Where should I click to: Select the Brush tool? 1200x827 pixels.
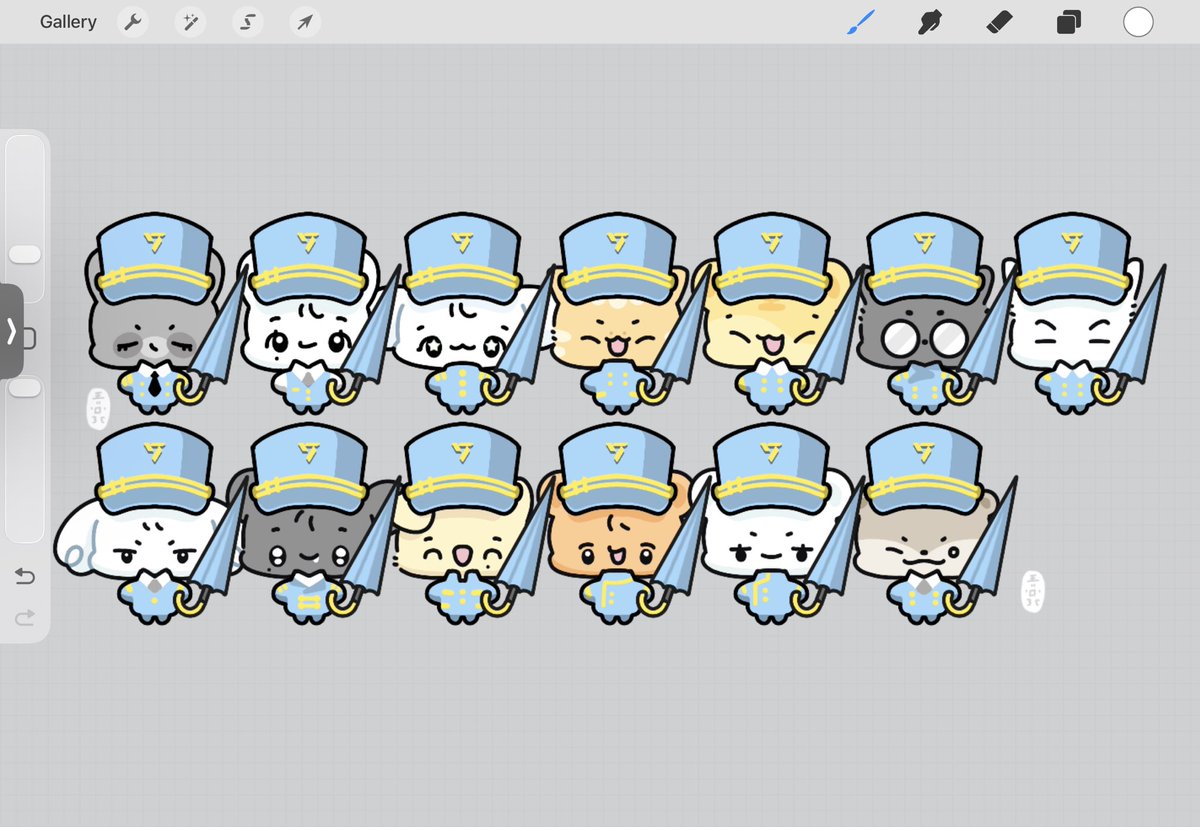[861, 22]
